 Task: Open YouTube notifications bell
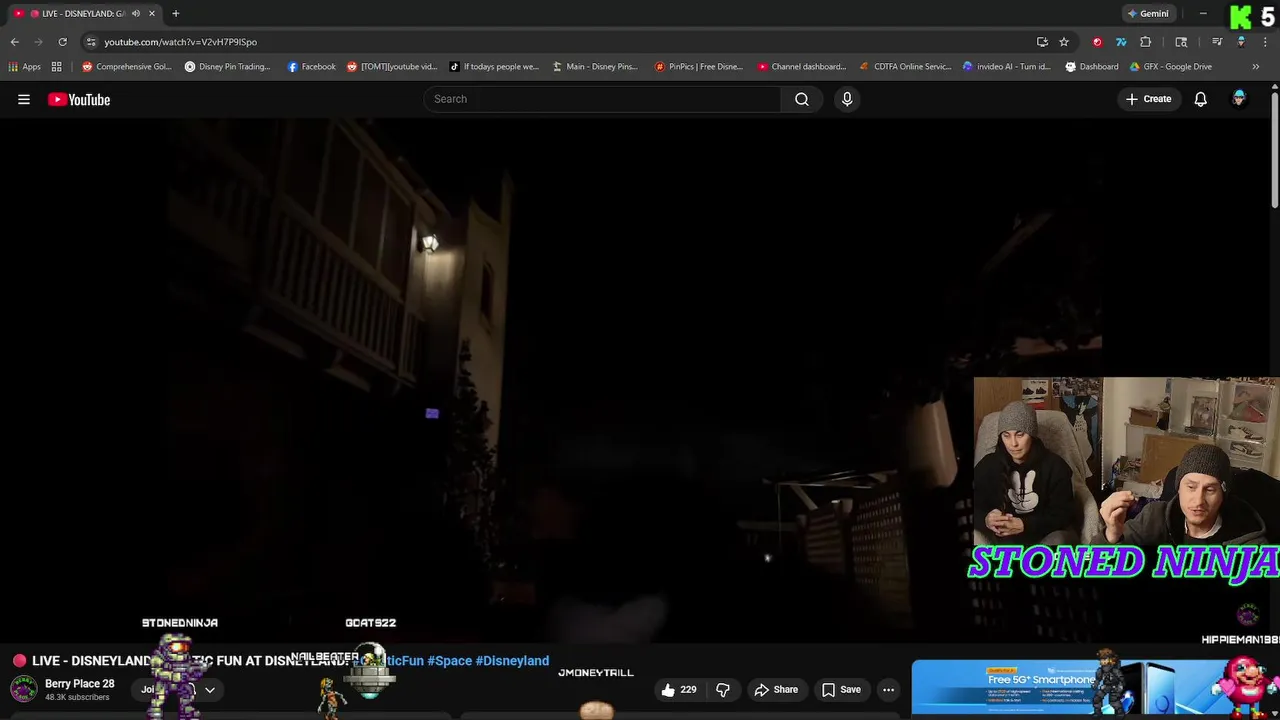pos(1200,99)
